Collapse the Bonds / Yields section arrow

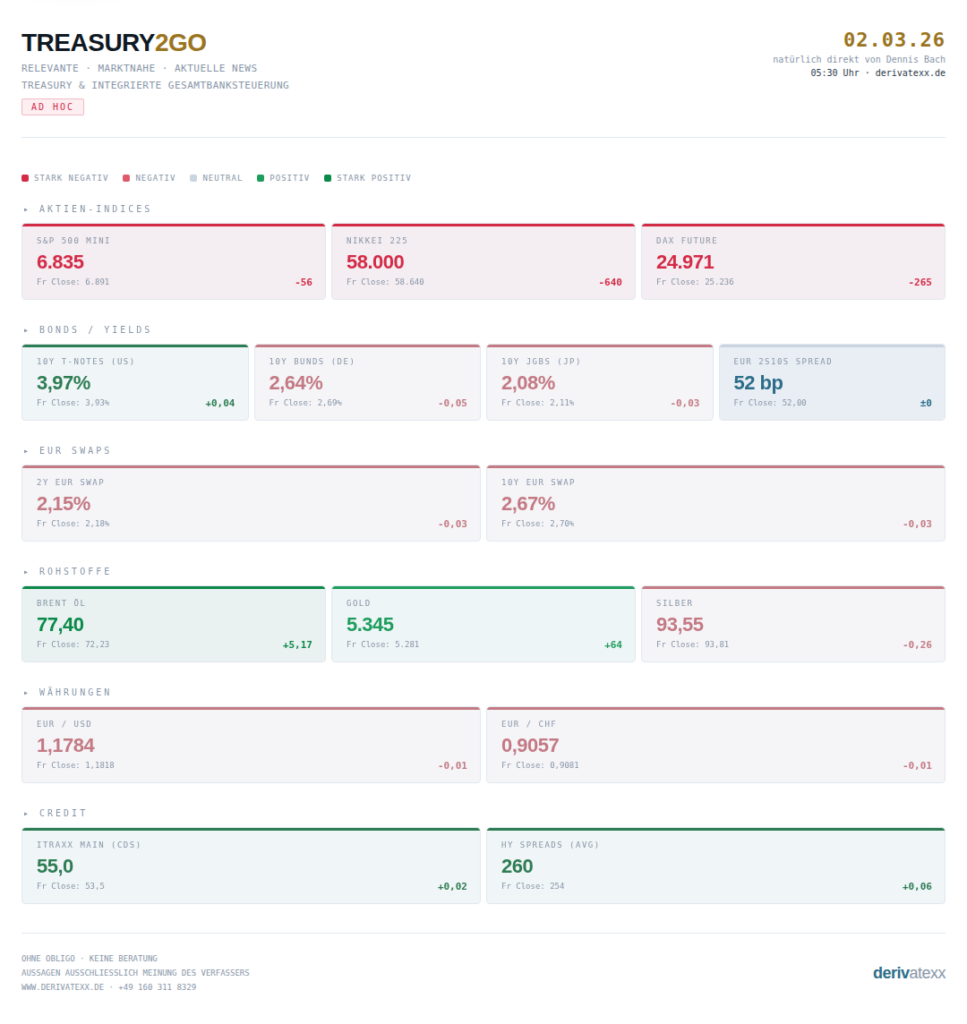pos(26,330)
